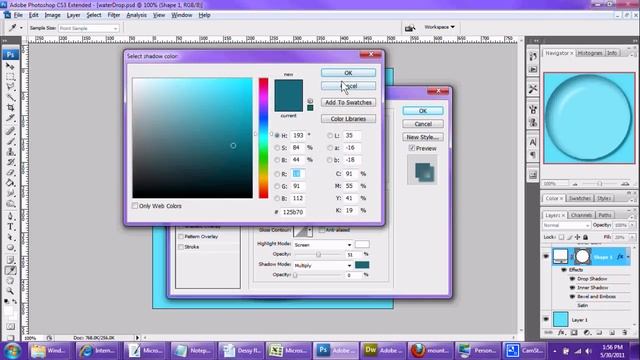
Task: Toggle Preview checkbox in Layer Style dialog
Action: pos(412,148)
